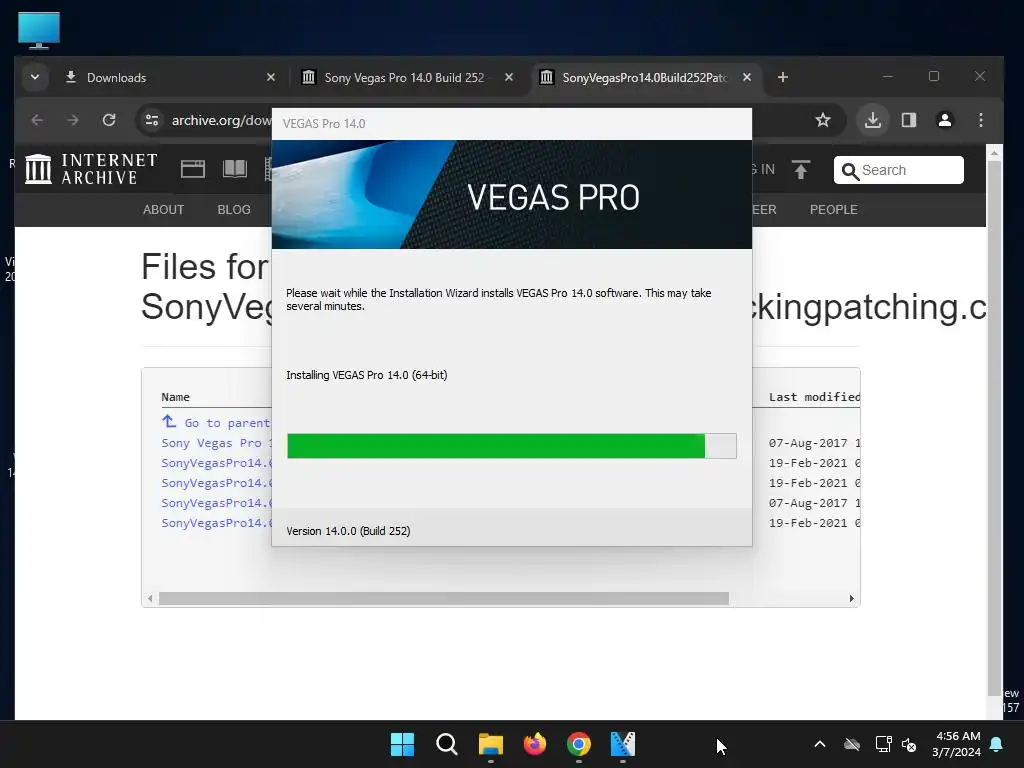Switch to Sony Vegas Pro 14.0 Build 252 tab
Image resolution: width=1024 pixels, height=768 pixels.
click(x=408, y=77)
